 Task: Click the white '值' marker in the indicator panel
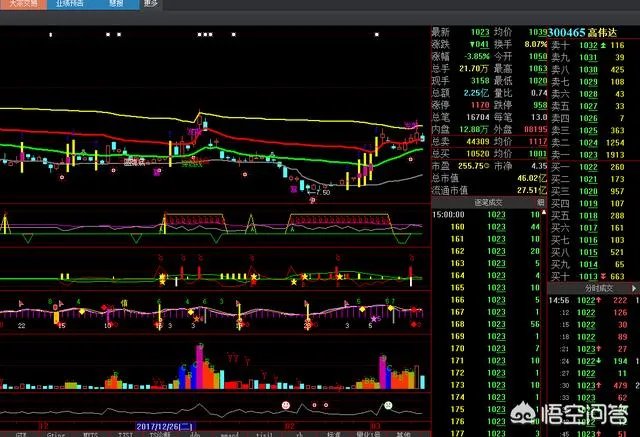[124, 299]
